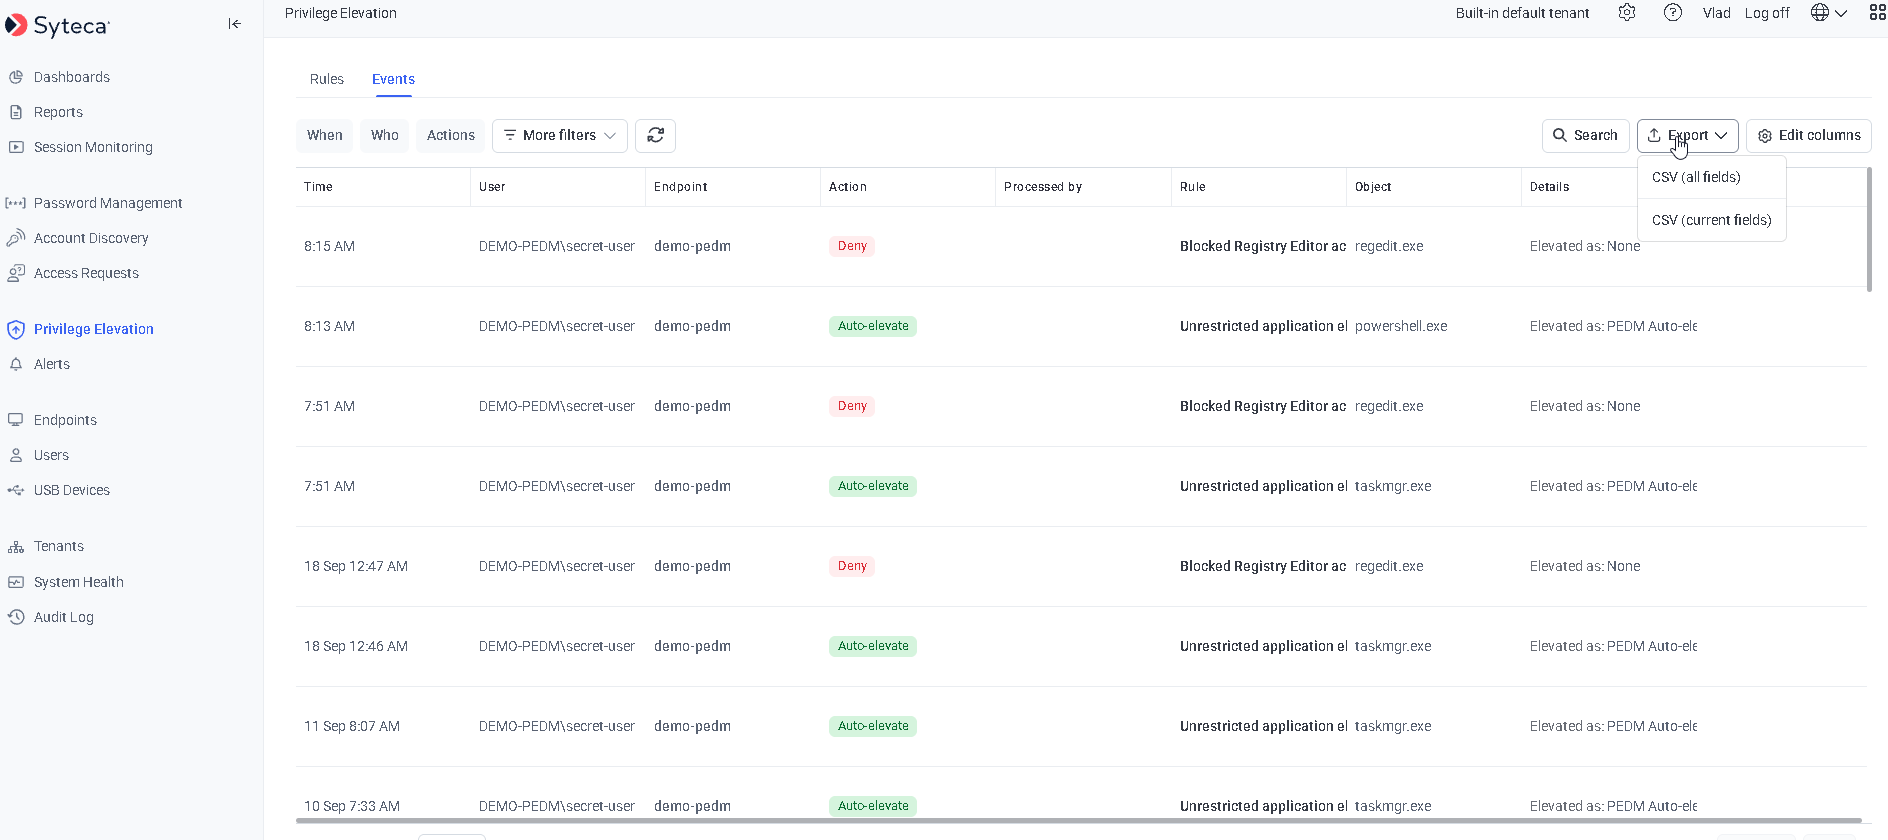Refresh the events list
Screen dimensions: 1888x840
click(x=655, y=135)
